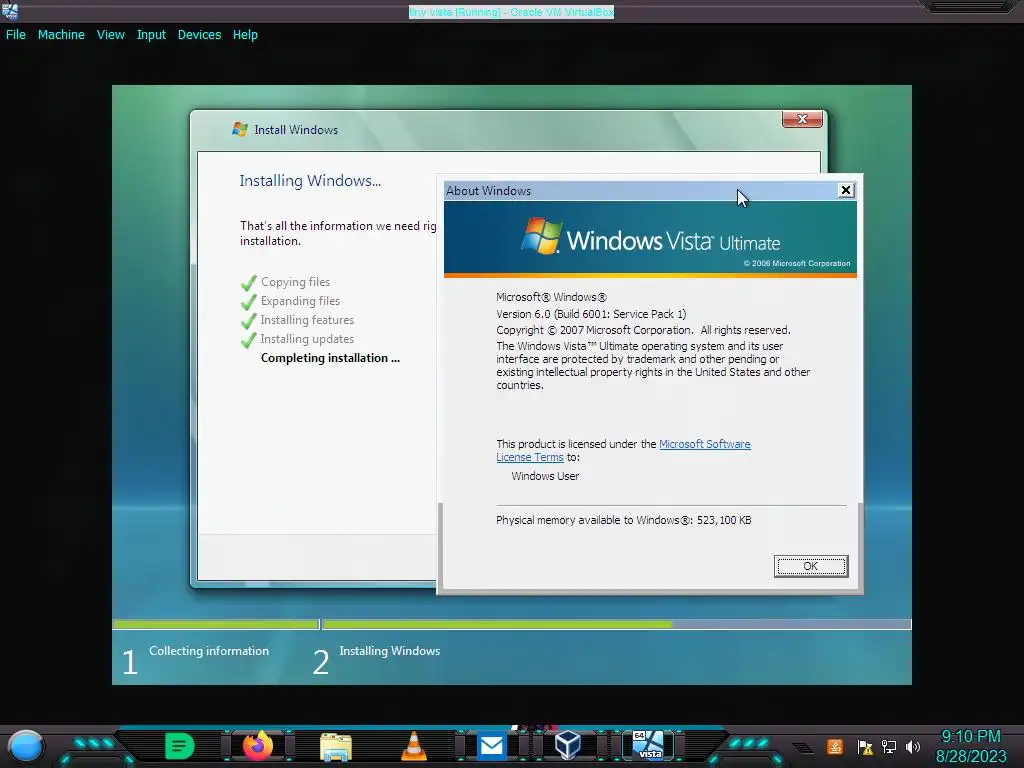The width and height of the screenshot is (1024, 768).
Task: Click the 'Installing updates' step text
Action: pos(307,339)
